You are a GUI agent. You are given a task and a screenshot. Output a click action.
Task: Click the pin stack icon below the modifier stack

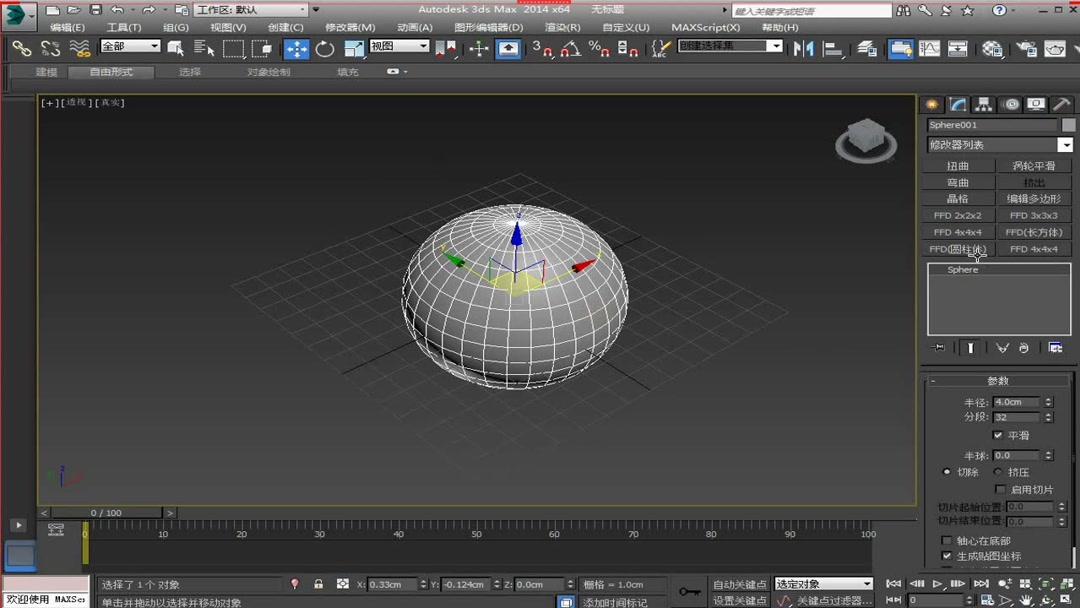point(938,346)
